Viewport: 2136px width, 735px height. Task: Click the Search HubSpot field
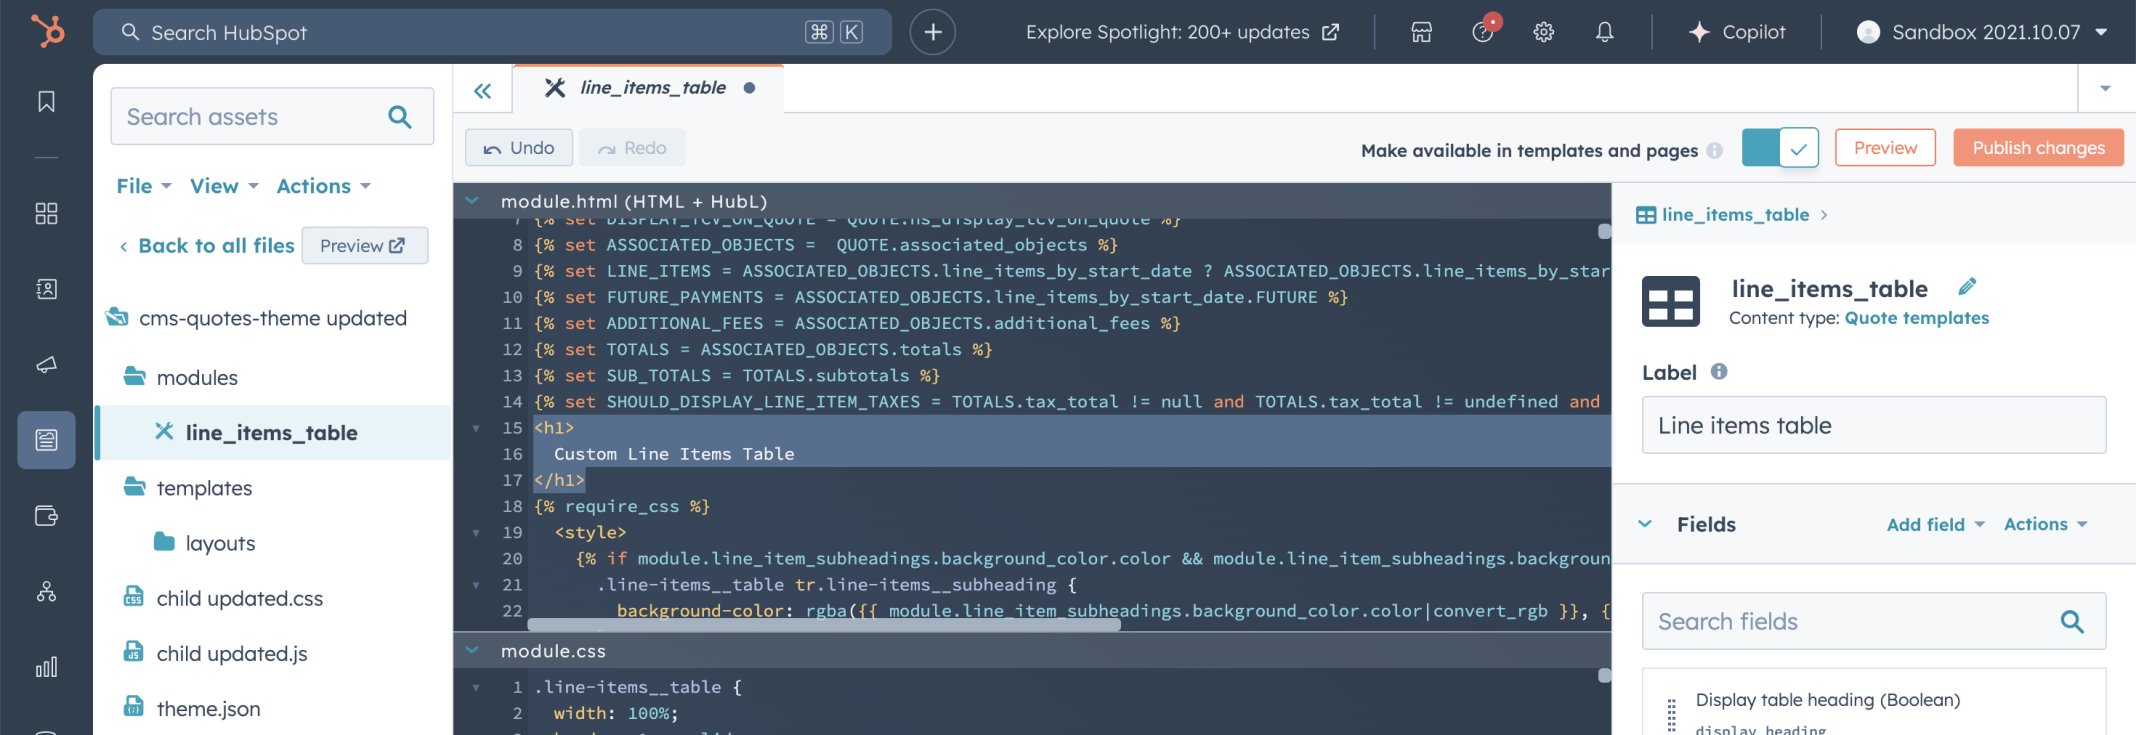click(x=492, y=32)
